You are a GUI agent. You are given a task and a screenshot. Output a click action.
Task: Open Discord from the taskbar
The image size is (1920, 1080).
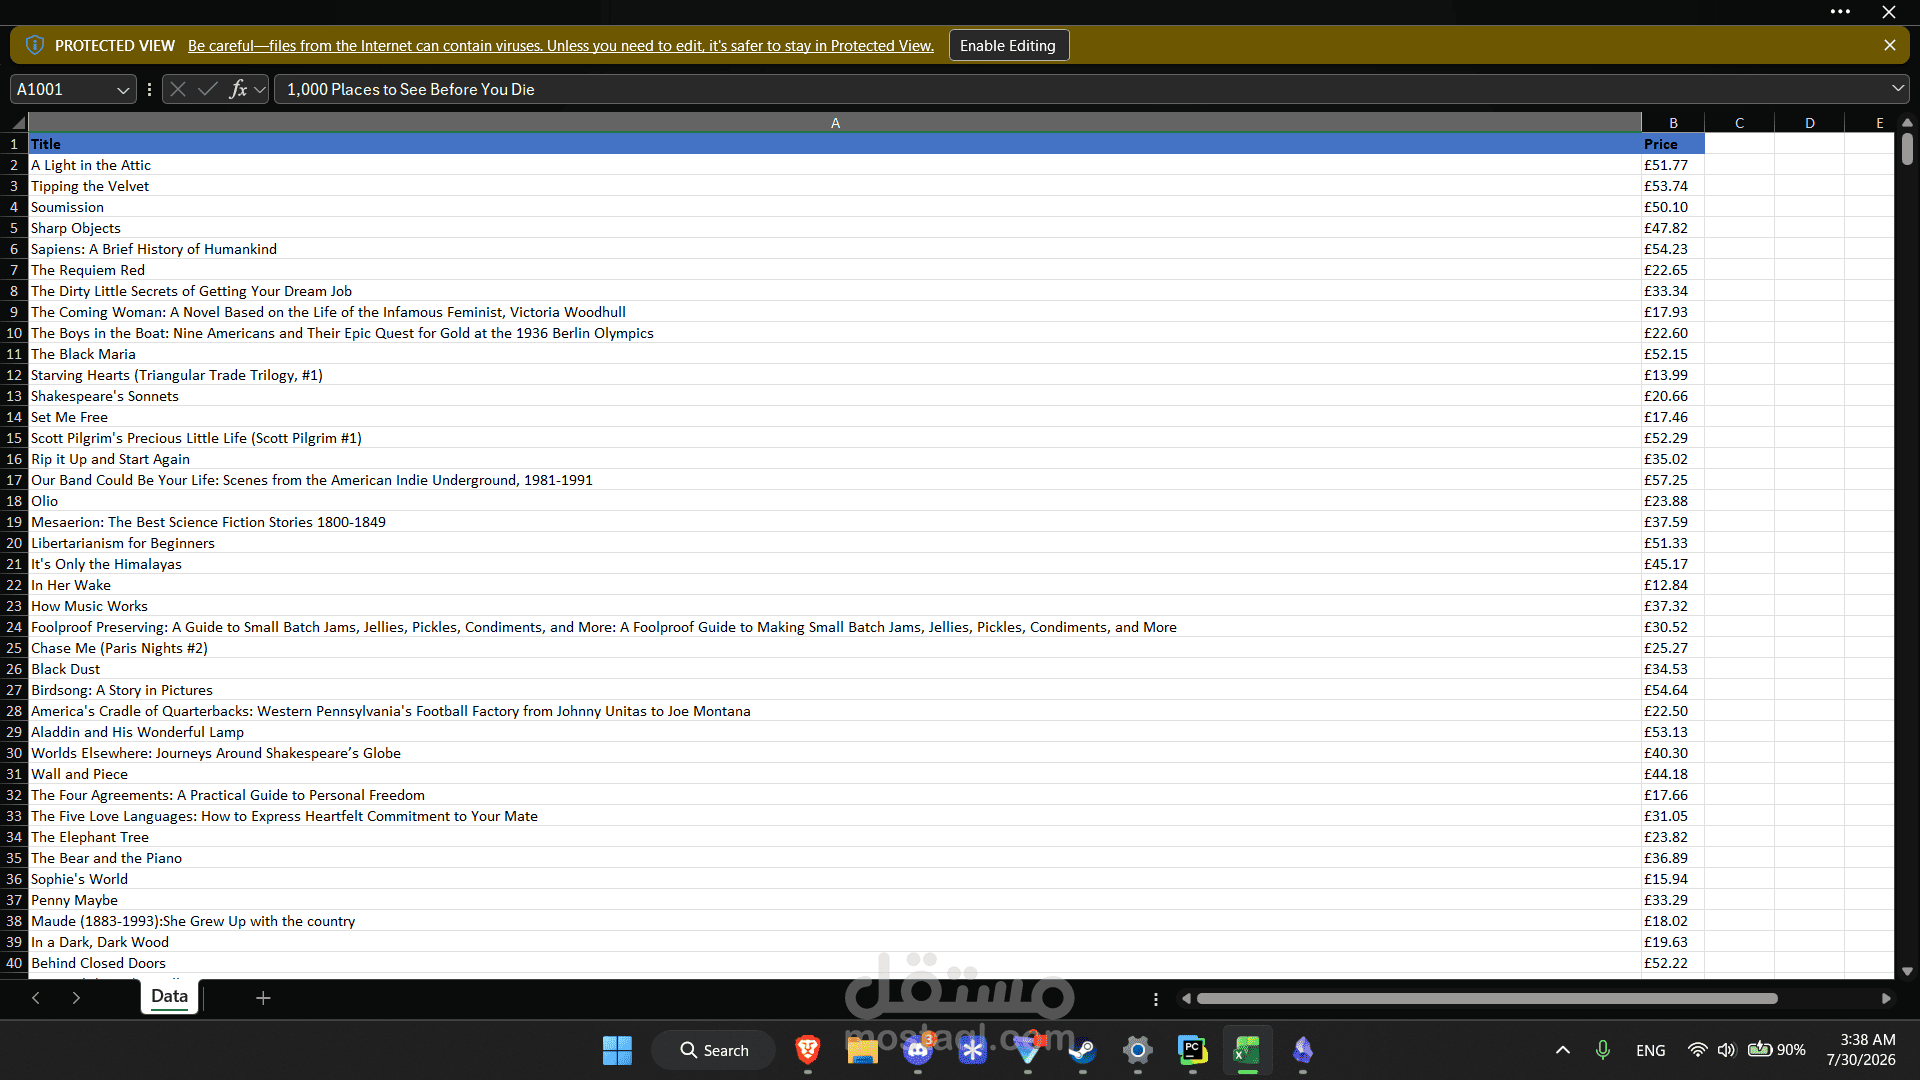918,1050
